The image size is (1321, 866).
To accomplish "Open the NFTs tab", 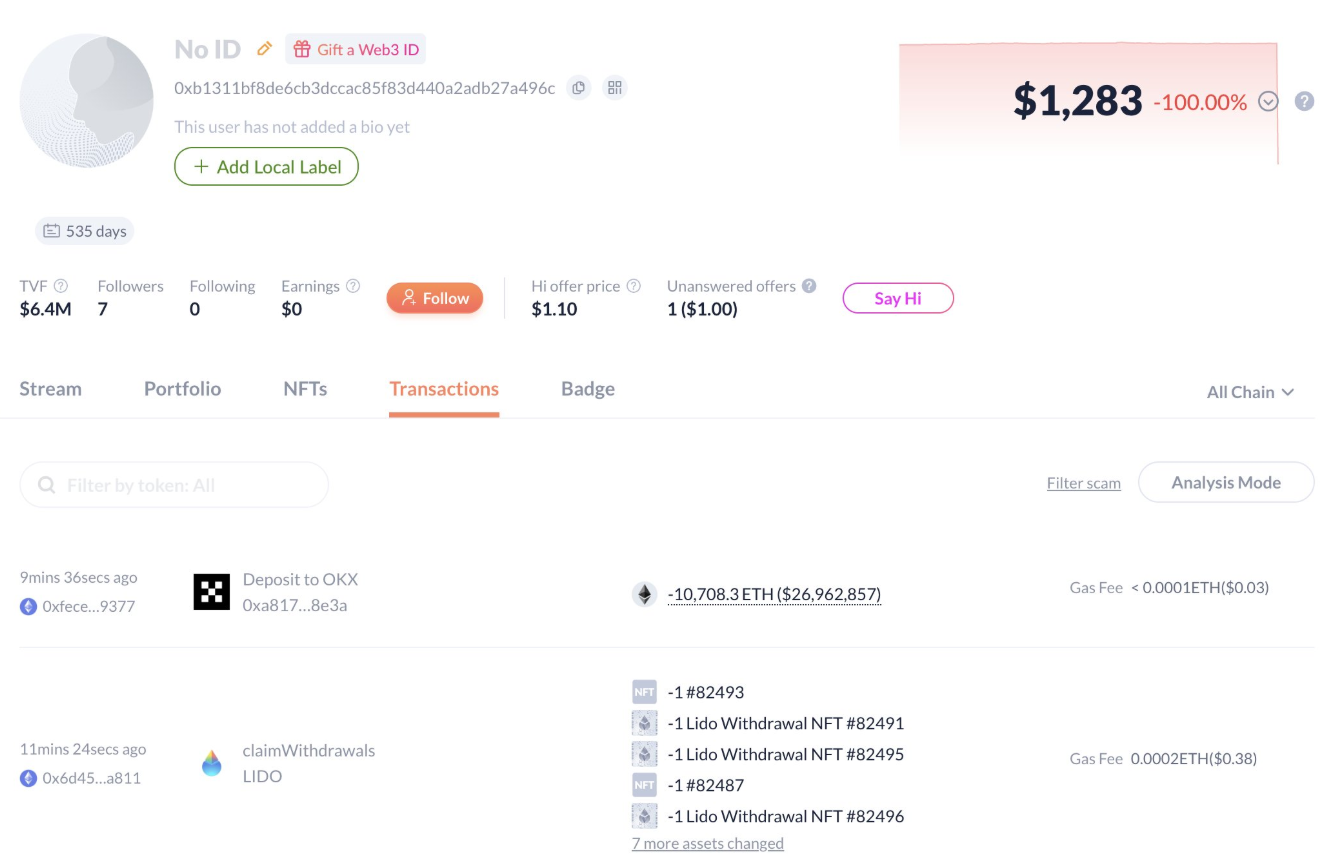I will (305, 389).
